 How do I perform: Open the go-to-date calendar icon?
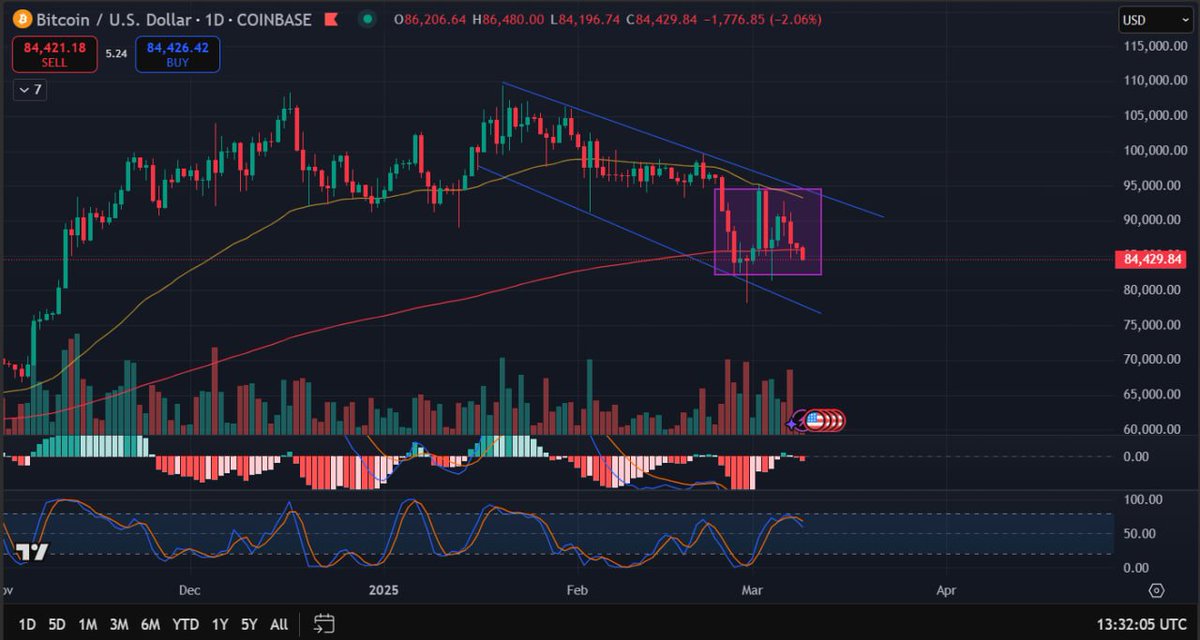(x=322, y=624)
